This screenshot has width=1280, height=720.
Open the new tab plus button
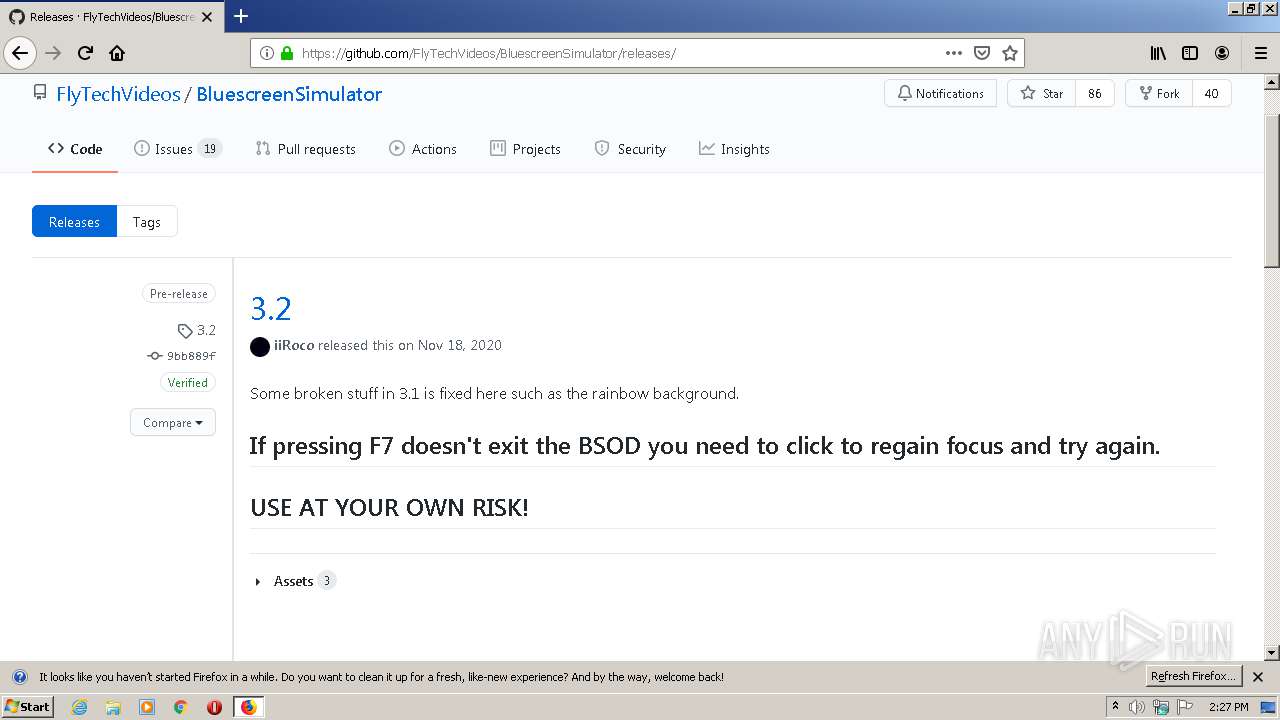(241, 16)
